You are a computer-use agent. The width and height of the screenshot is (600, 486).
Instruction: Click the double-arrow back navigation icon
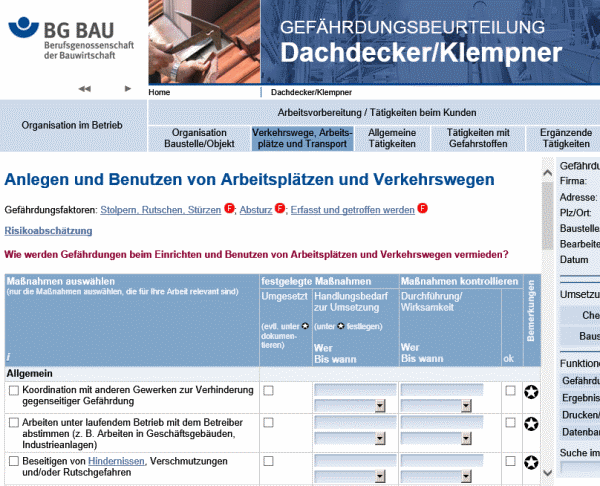(x=84, y=89)
